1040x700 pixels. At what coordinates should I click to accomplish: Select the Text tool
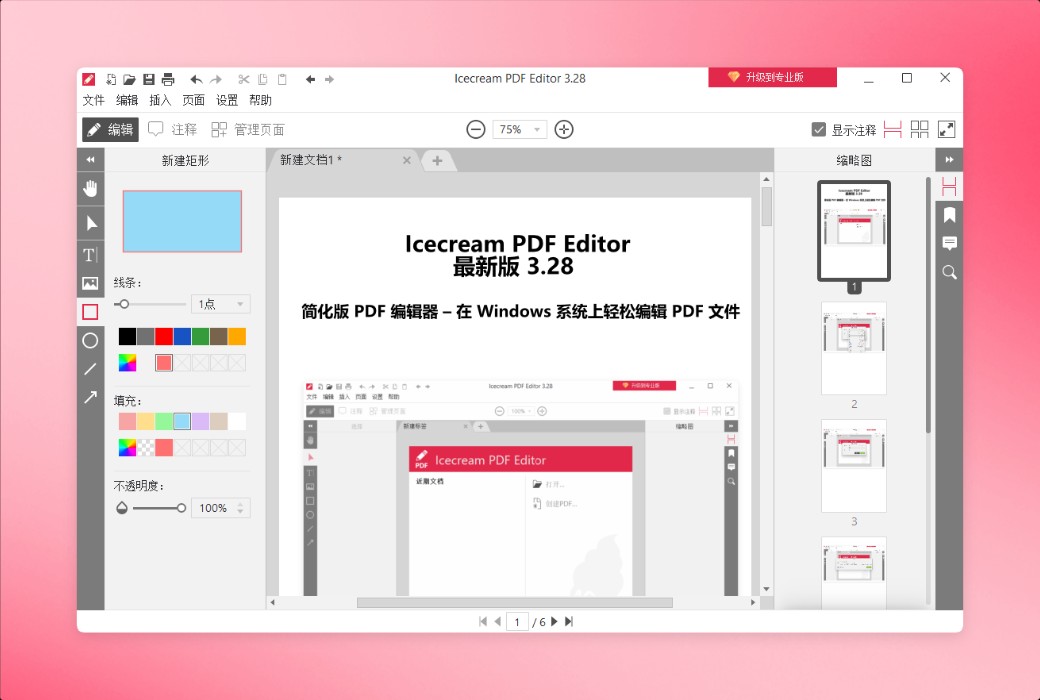[90, 254]
